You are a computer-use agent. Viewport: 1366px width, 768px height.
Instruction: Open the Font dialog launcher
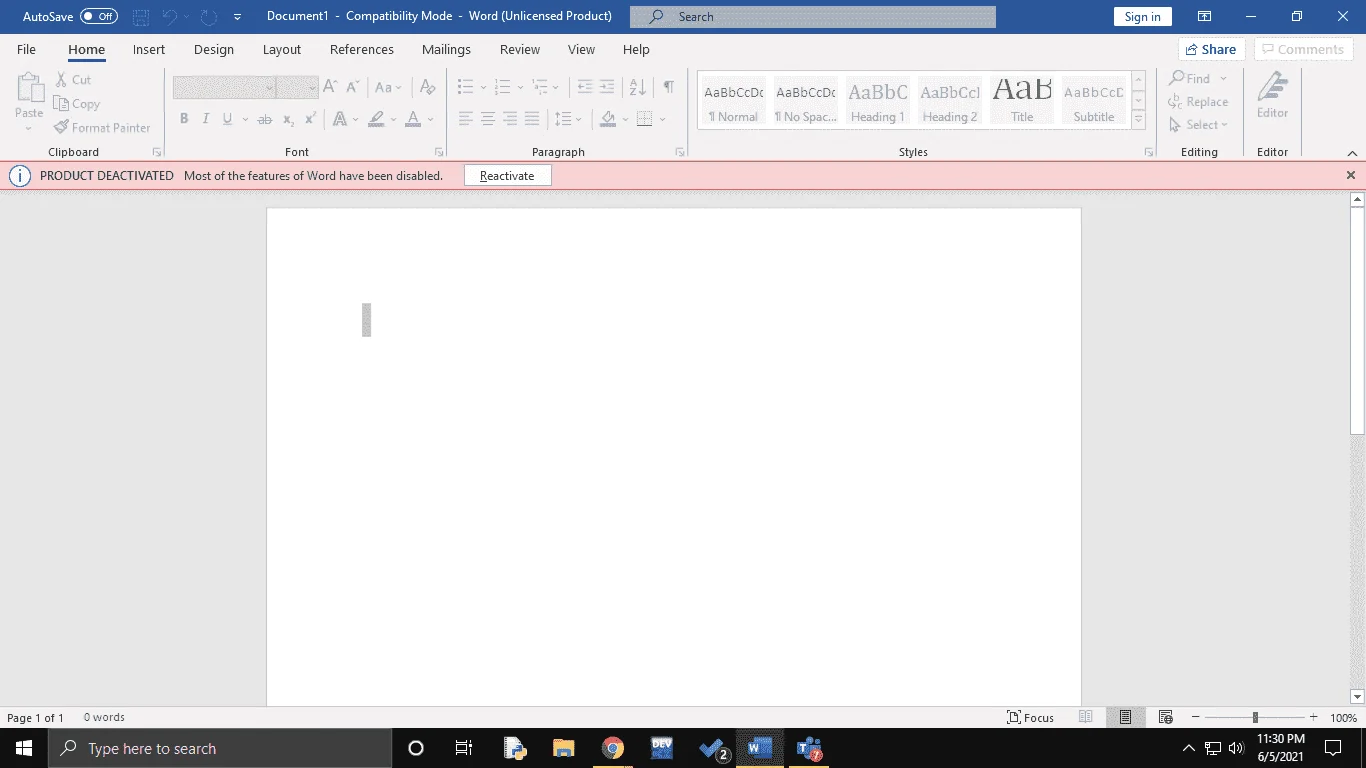click(x=439, y=152)
